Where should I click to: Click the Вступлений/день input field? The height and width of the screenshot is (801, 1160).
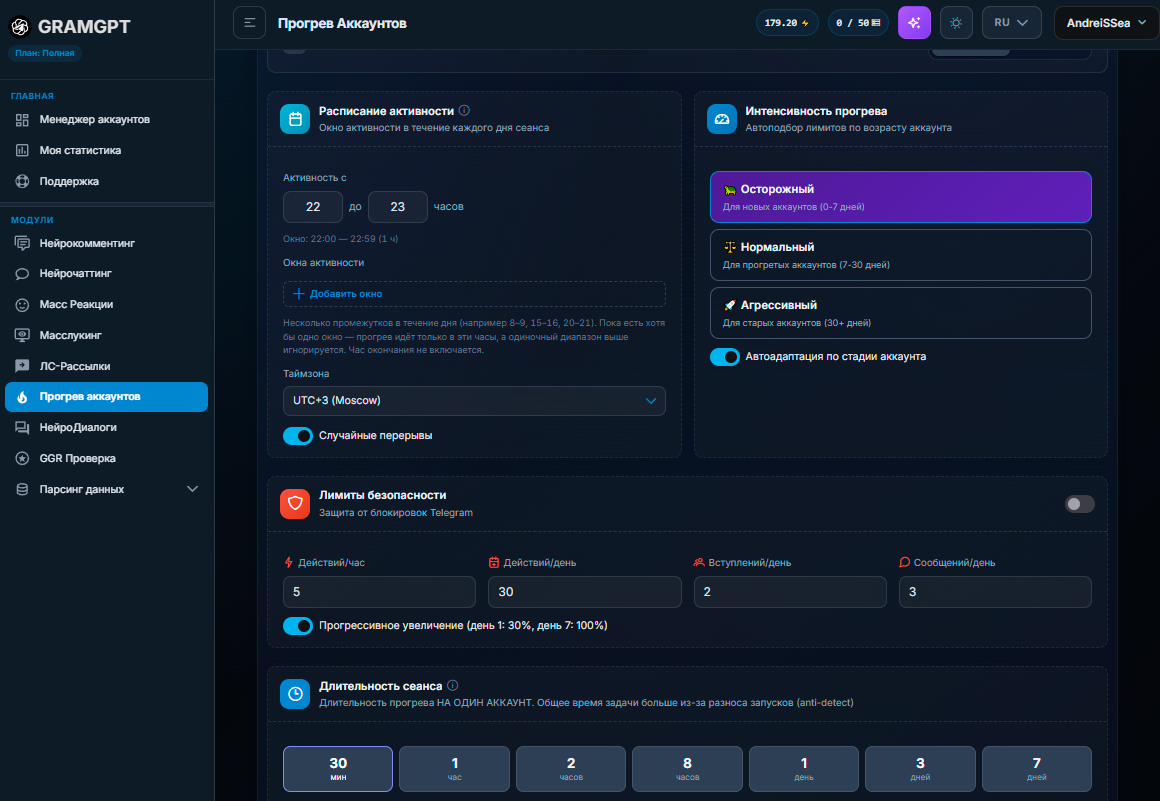click(x=790, y=592)
